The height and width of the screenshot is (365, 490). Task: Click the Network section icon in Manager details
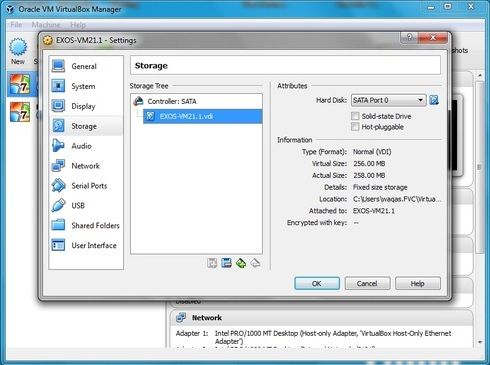coord(181,317)
